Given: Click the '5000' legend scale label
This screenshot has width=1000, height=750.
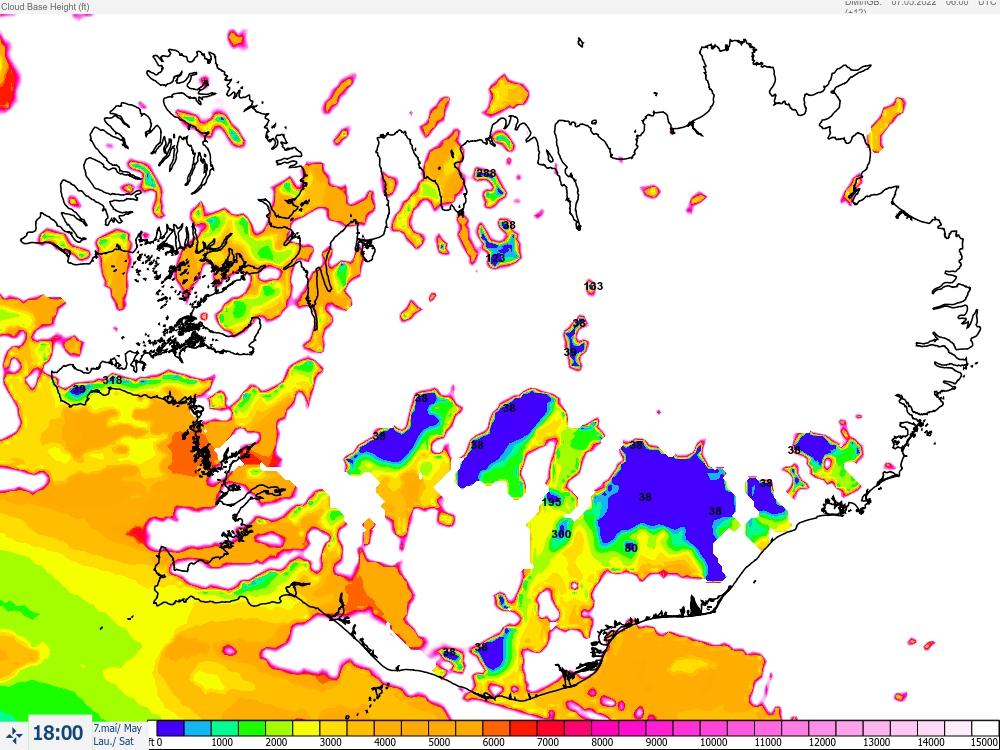Looking at the screenshot, I should coord(438,742).
